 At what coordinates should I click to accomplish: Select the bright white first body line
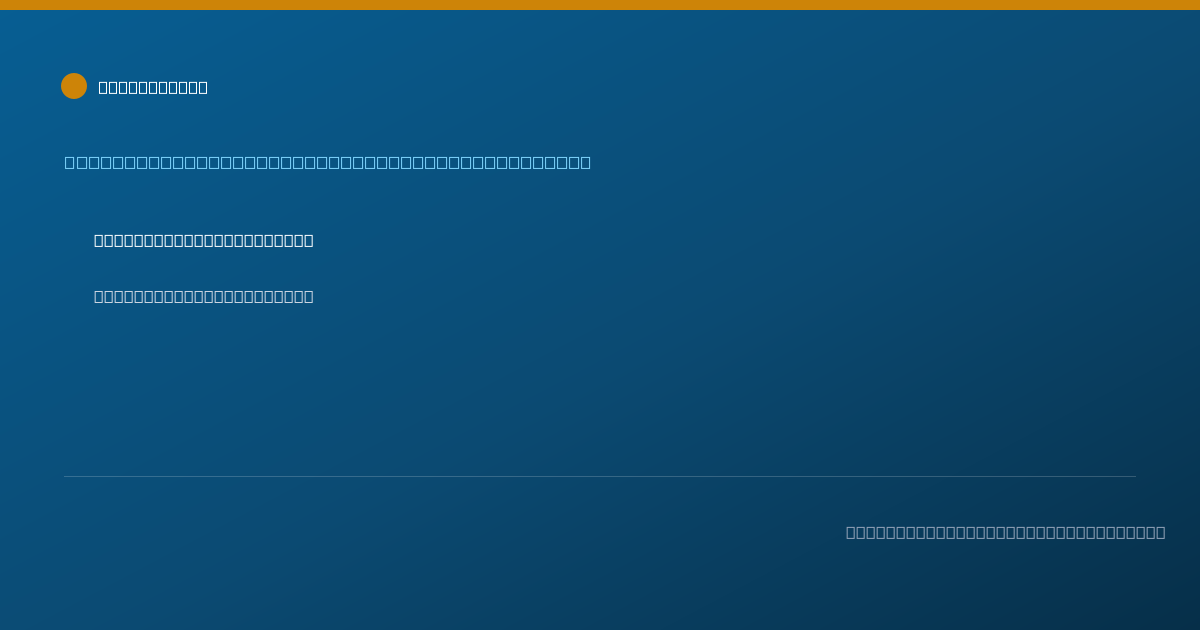[x=204, y=240]
